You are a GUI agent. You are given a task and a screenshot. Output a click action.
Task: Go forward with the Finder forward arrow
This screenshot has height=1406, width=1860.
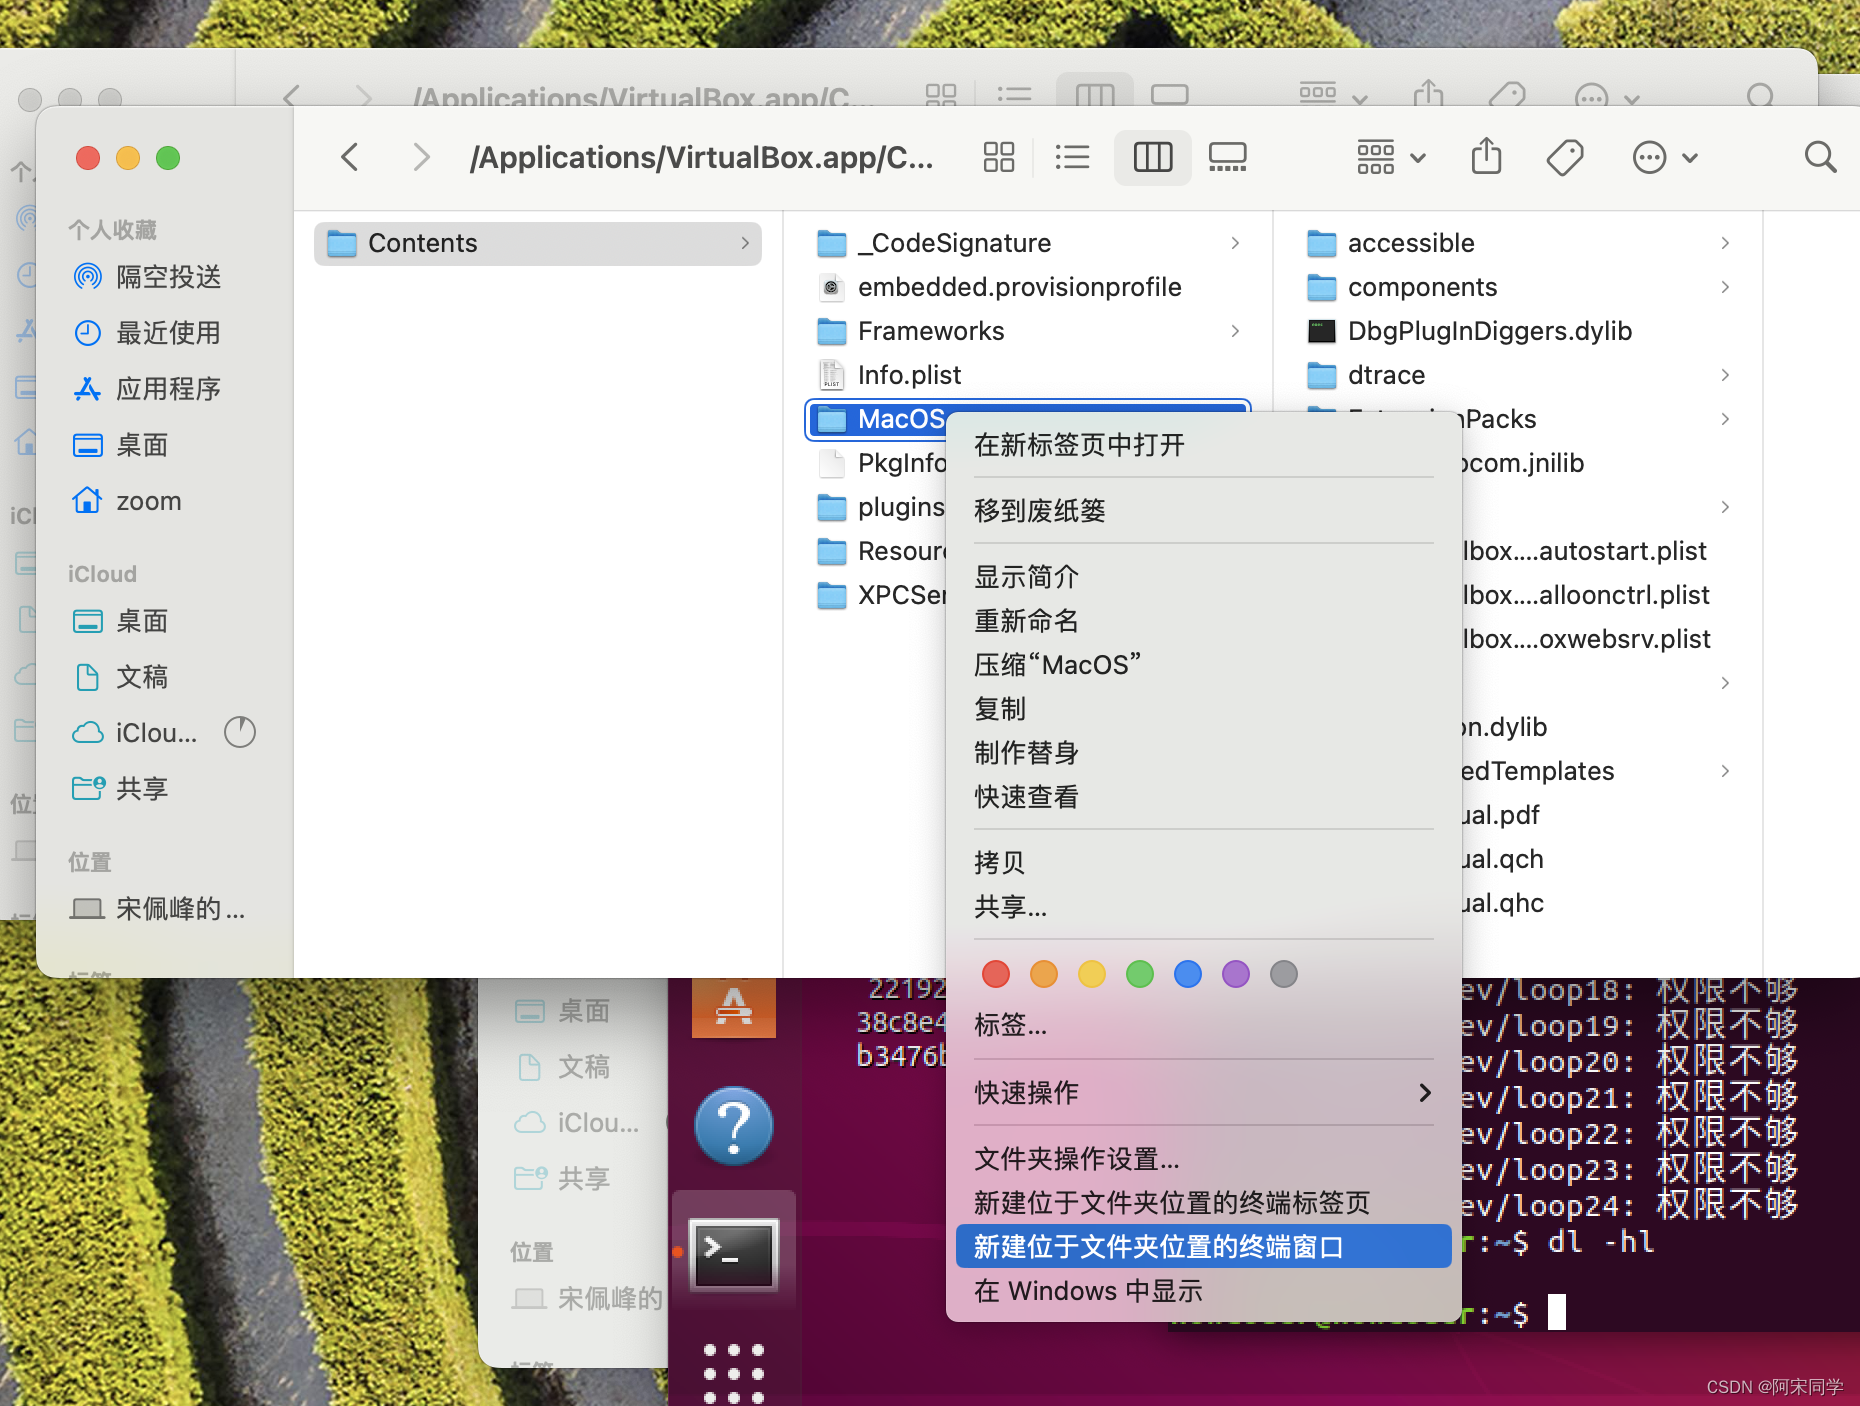point(421,157)
